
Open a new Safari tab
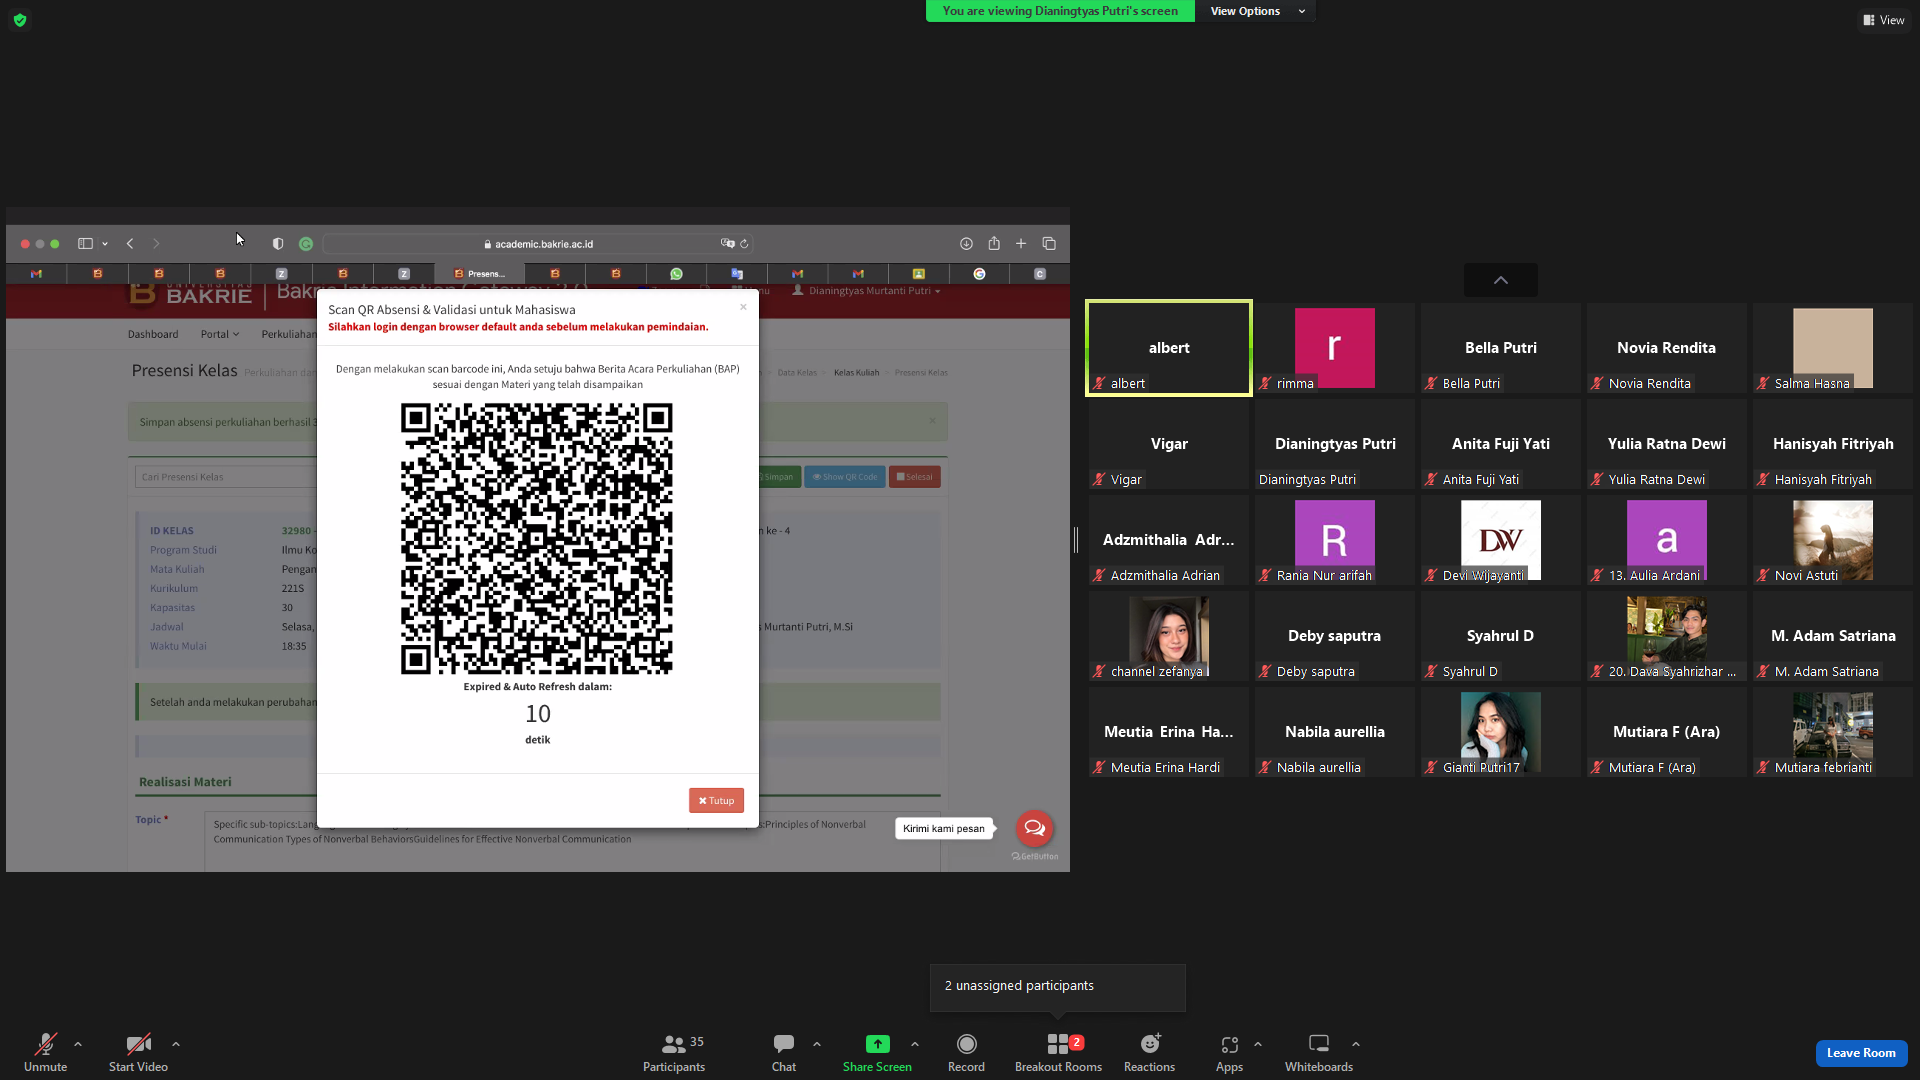1021,244
